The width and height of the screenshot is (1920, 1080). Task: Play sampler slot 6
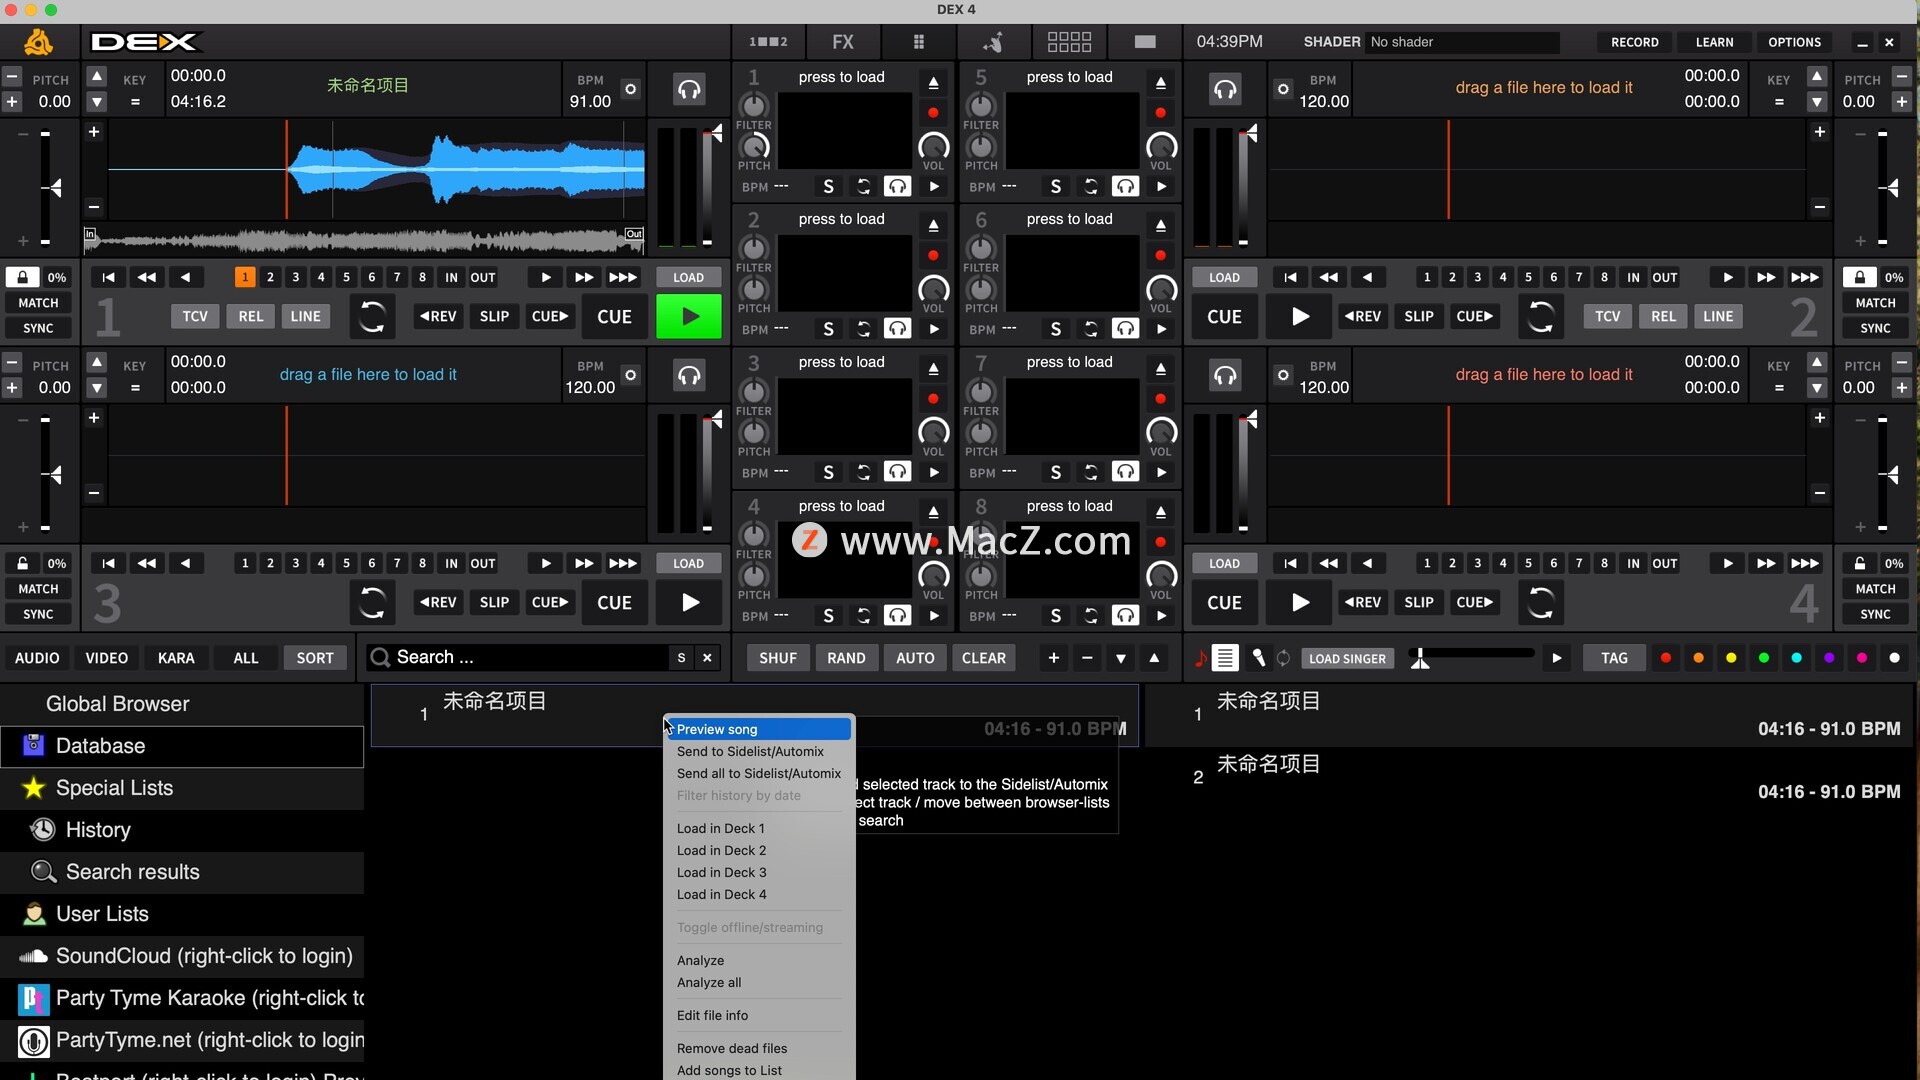click(x=1161, y=329)
